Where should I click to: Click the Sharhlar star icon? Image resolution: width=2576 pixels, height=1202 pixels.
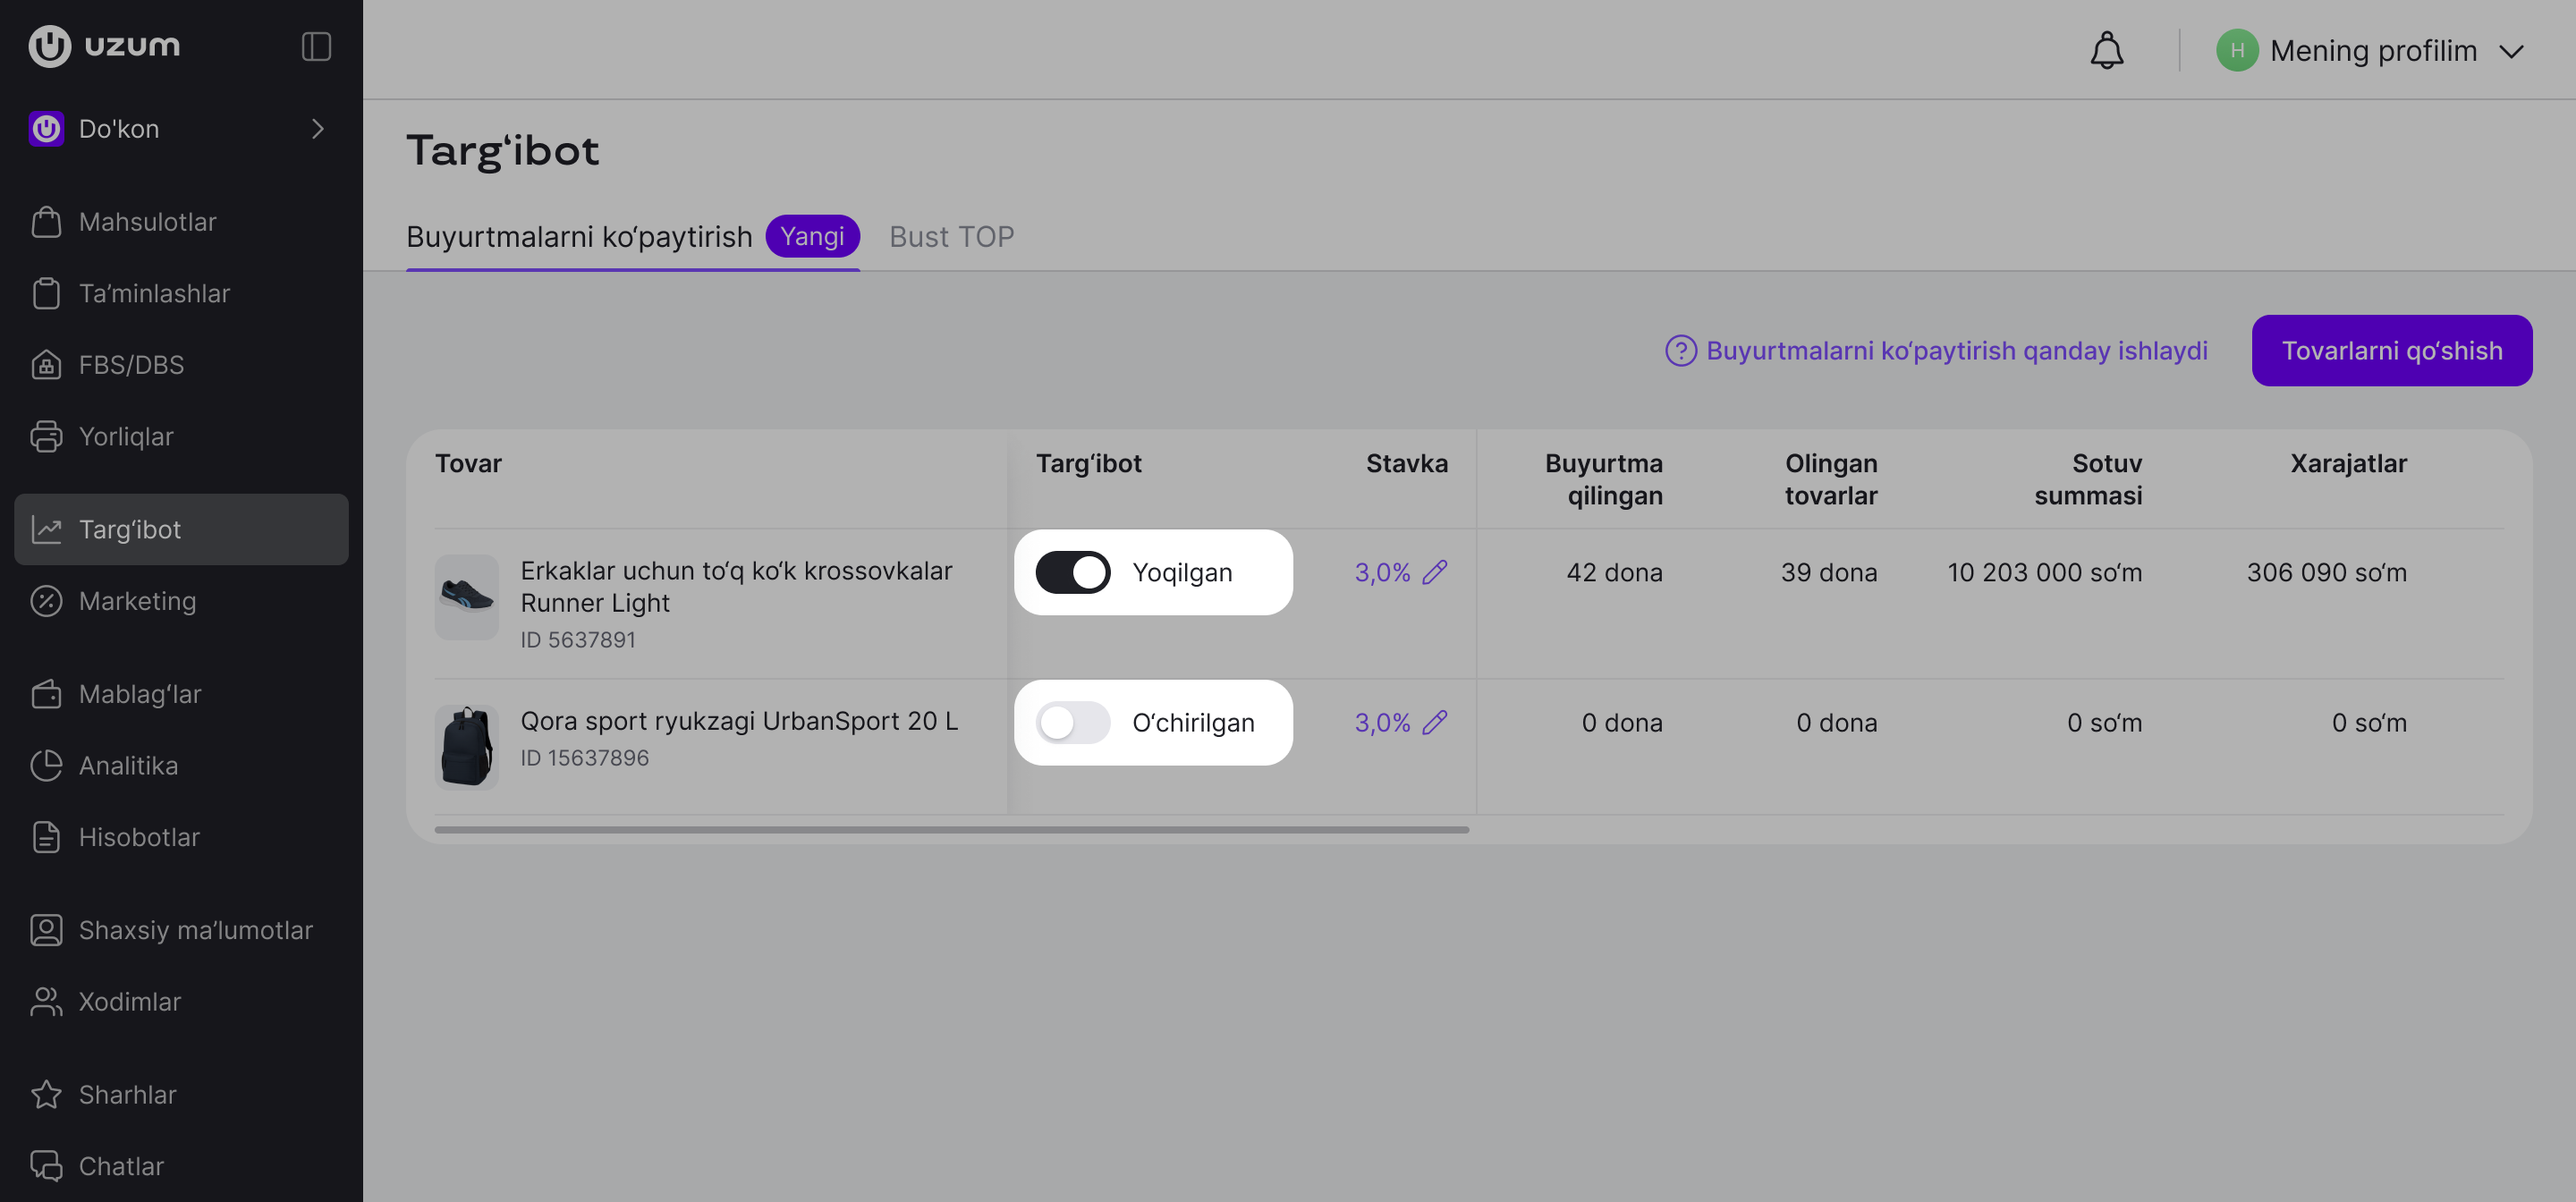pyautogui.click(x=46, y=1094)
